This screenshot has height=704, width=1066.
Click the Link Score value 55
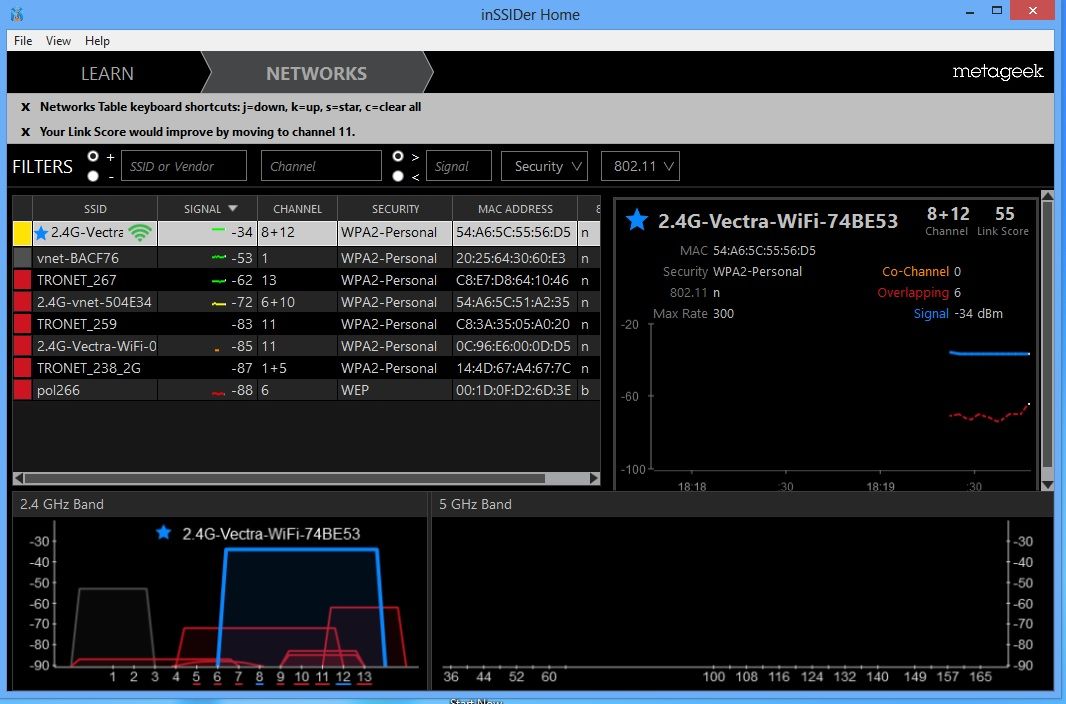(1004, 214)
